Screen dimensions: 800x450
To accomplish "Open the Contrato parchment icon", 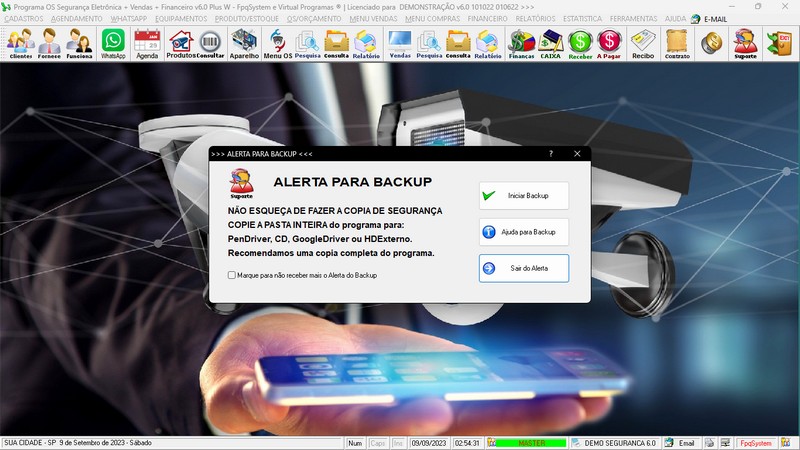I will pyautogui.click(x=677, y=43).
